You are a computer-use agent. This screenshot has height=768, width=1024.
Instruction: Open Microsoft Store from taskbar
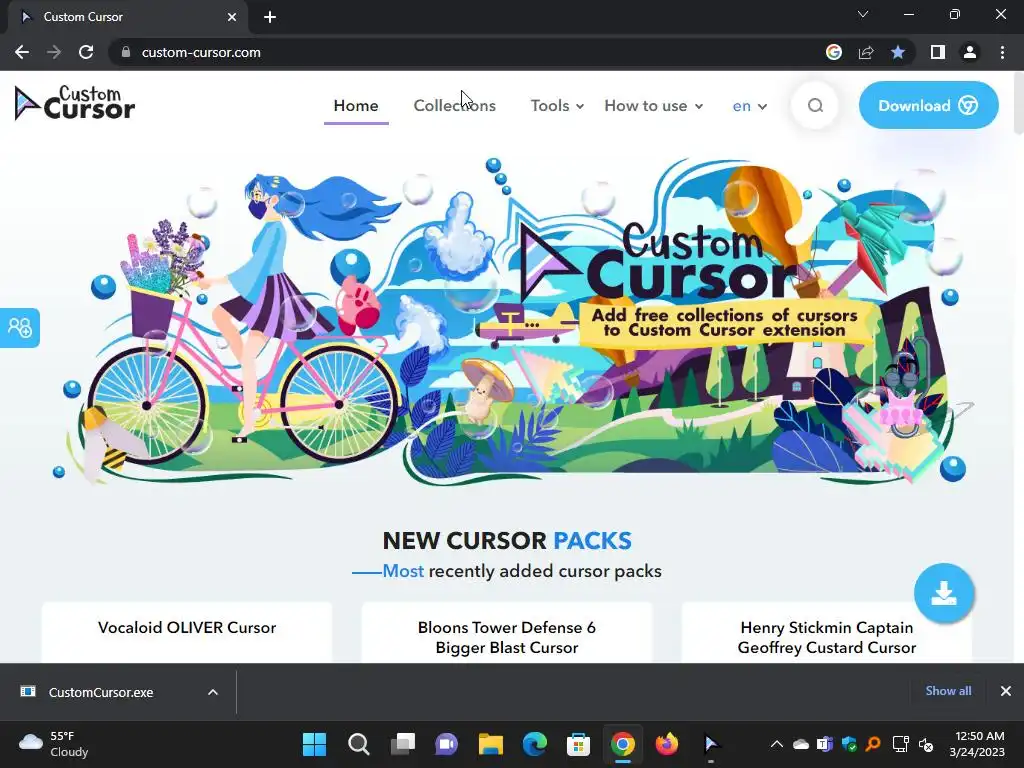(x=579, y=744)
